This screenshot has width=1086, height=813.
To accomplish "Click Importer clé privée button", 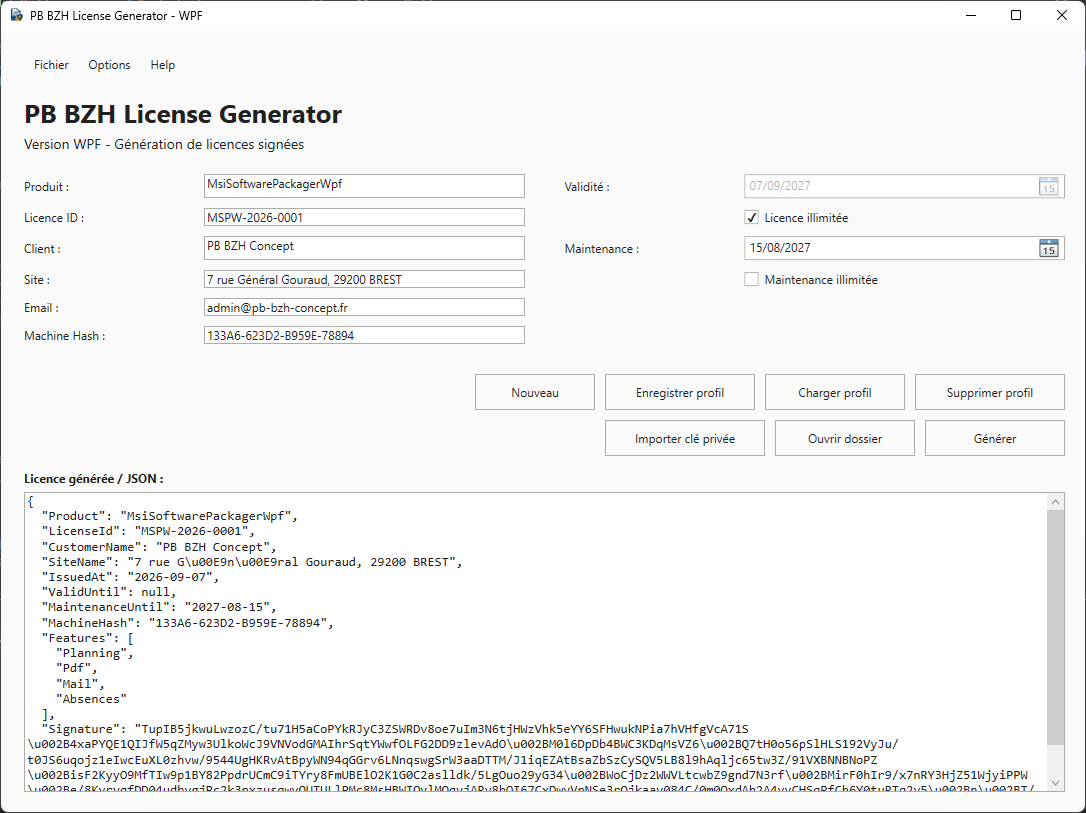I will (685, 438).
